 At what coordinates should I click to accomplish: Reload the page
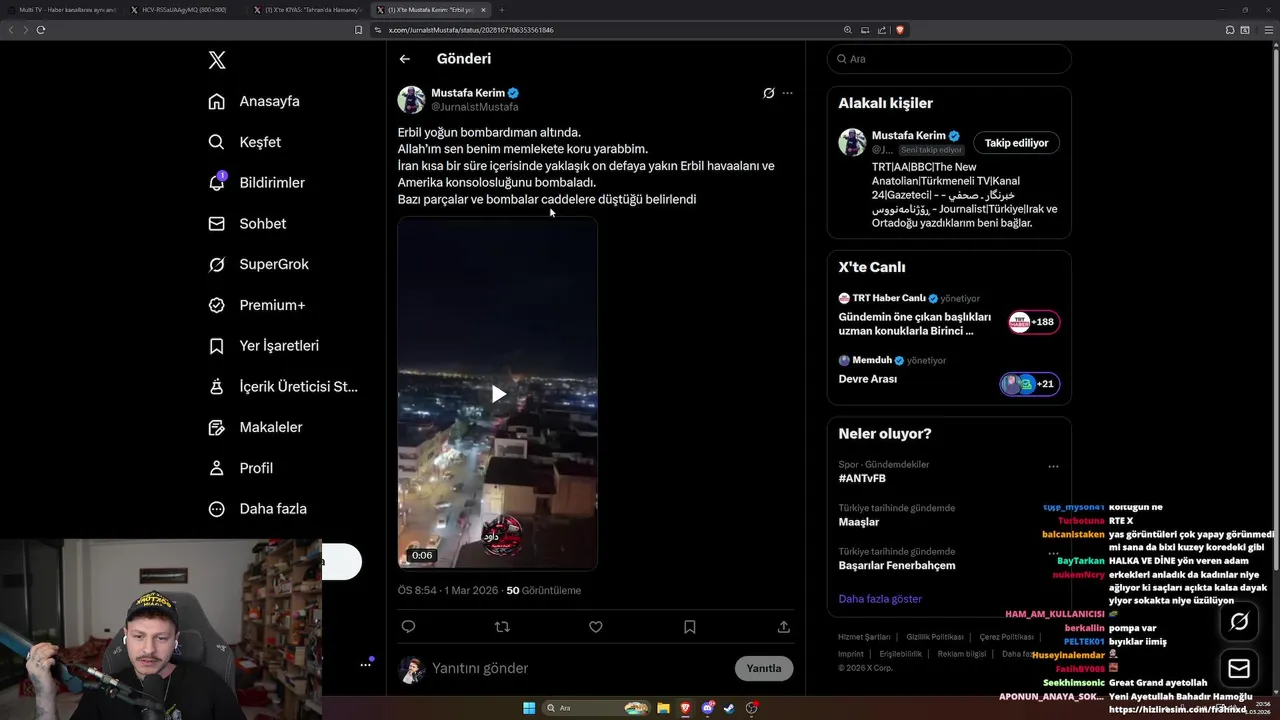(x=41, y=30)
